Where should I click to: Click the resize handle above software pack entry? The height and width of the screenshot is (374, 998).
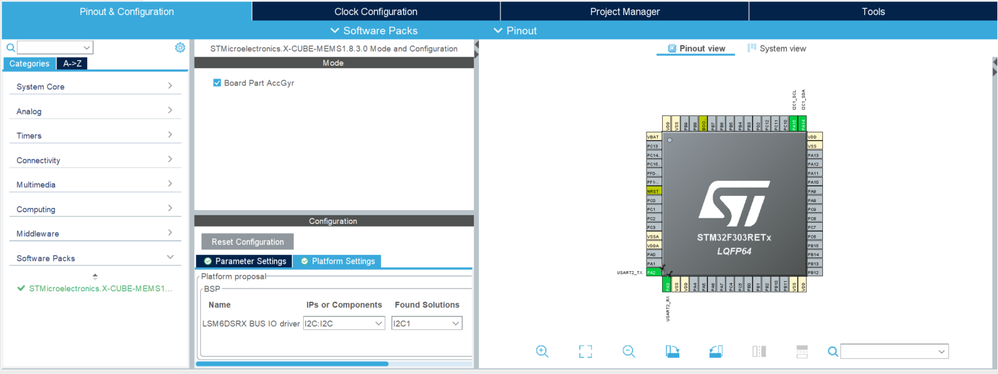click(95, 277)
